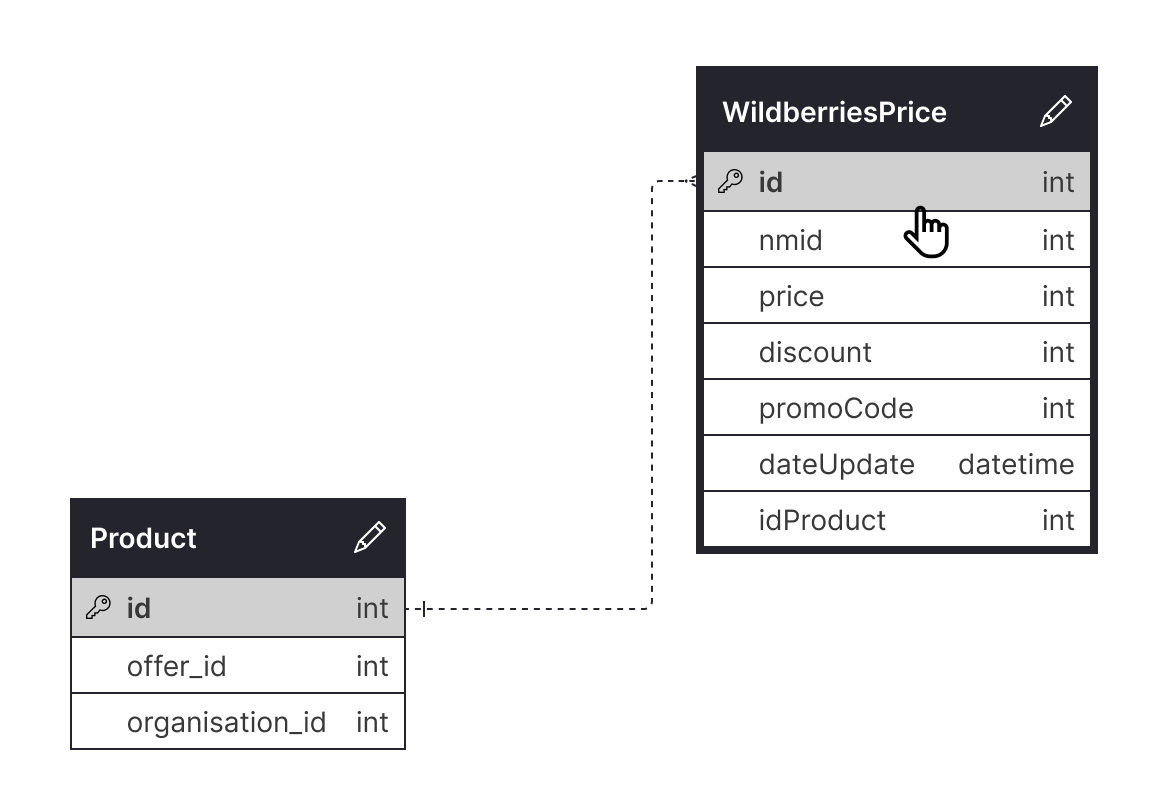Click the primary key icon in Product table
The height and width of the screenshot is (806, 1172).
(98, 607)
